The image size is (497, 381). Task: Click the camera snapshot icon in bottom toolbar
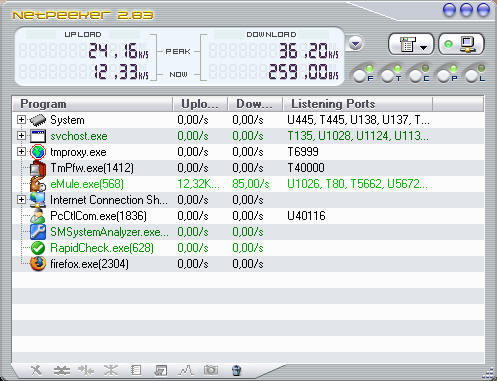pyautogui.click(x=211, y=369)
